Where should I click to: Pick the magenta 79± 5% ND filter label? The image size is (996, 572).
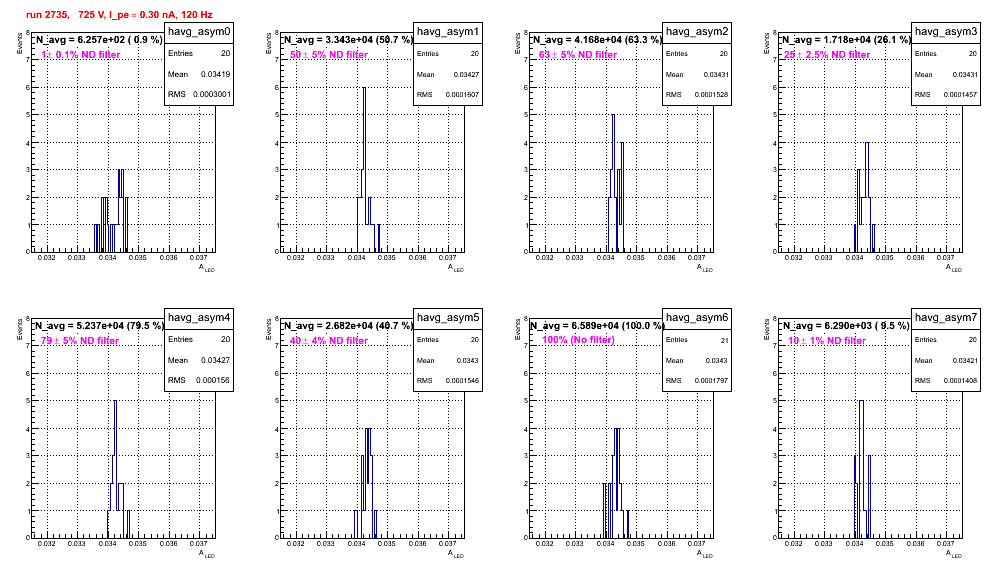[80, 341]
